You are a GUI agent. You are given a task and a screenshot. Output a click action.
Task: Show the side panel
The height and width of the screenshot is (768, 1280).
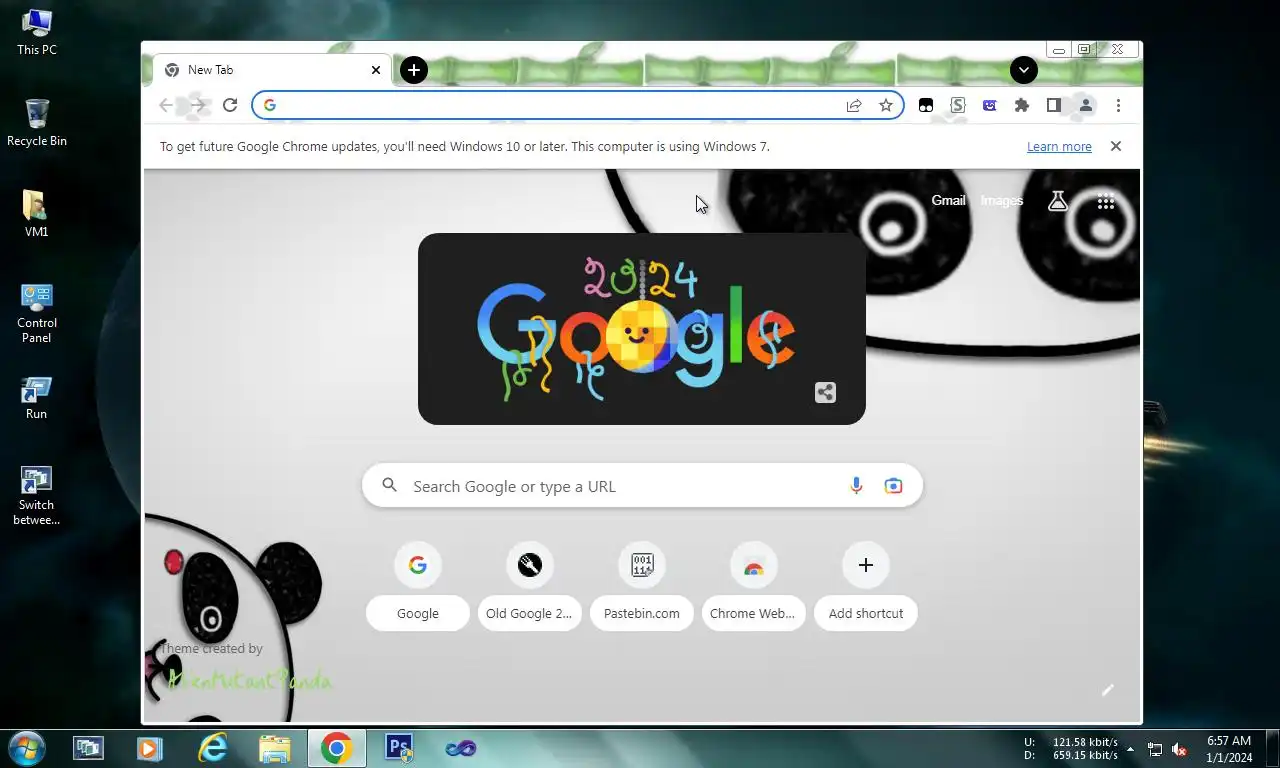pos(1054,105)
